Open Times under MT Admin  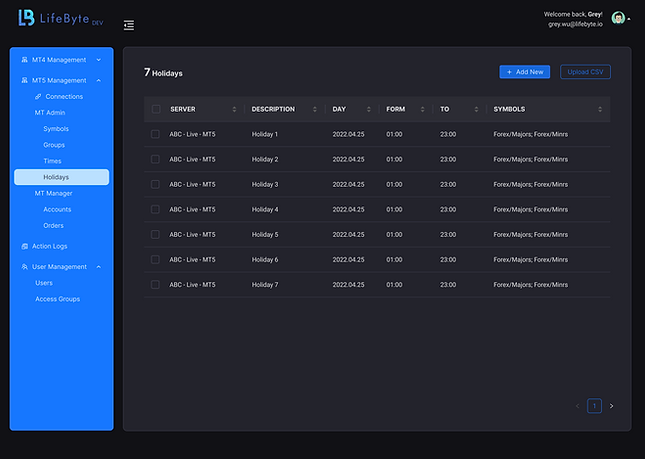(x=52, y=161)
